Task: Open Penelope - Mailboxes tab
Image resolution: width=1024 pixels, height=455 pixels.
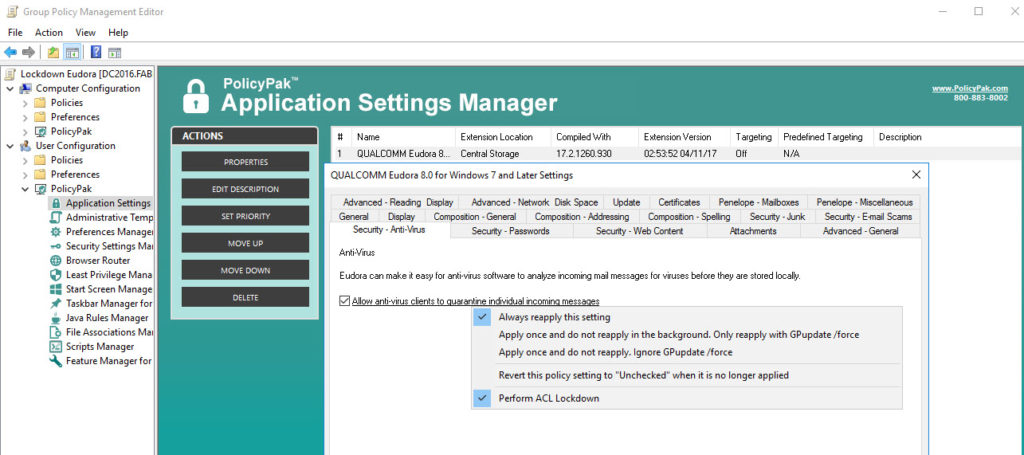Action: tap(758, 202)
